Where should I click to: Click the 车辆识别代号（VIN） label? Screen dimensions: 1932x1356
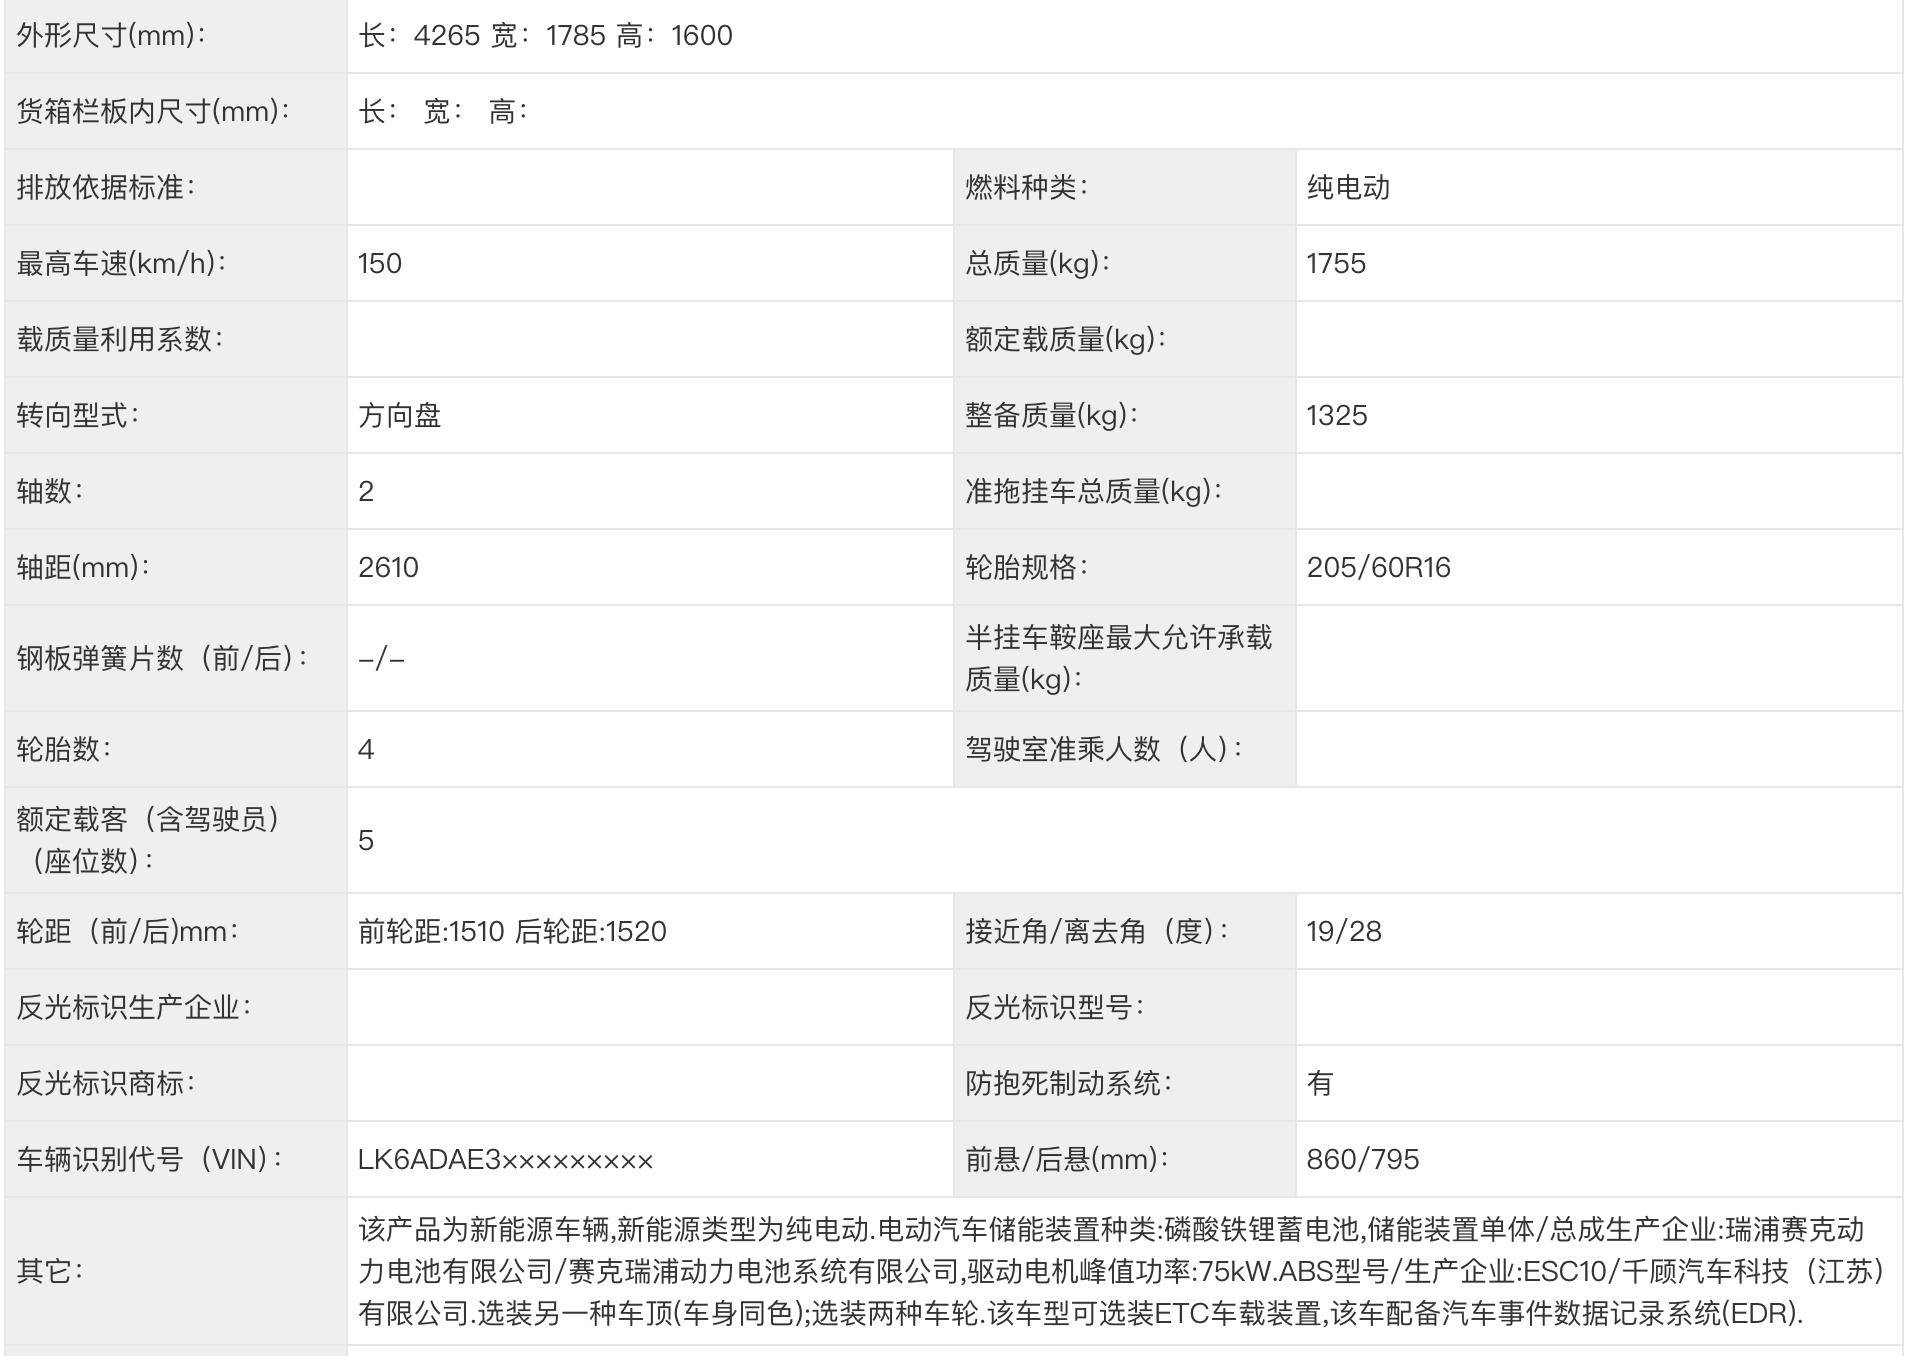coord(149,1159)
